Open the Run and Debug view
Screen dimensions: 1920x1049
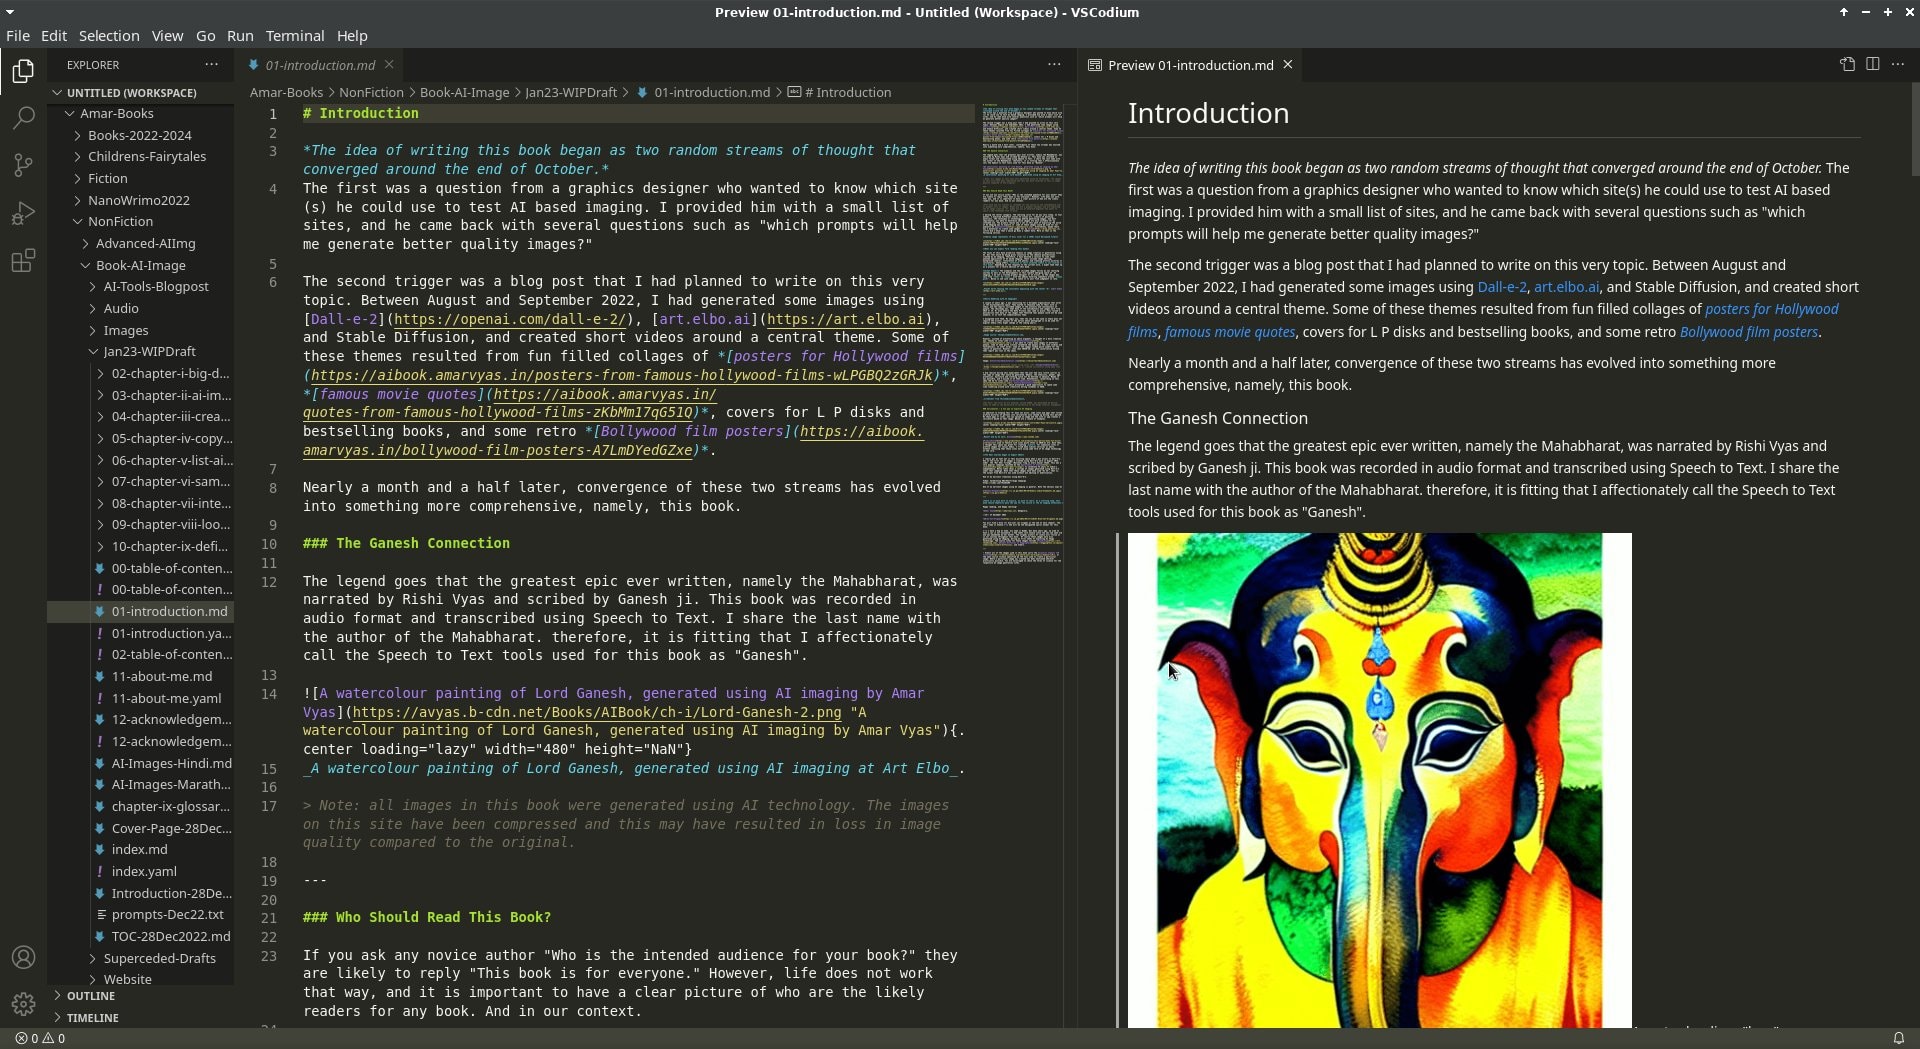[x=23, y=213]
